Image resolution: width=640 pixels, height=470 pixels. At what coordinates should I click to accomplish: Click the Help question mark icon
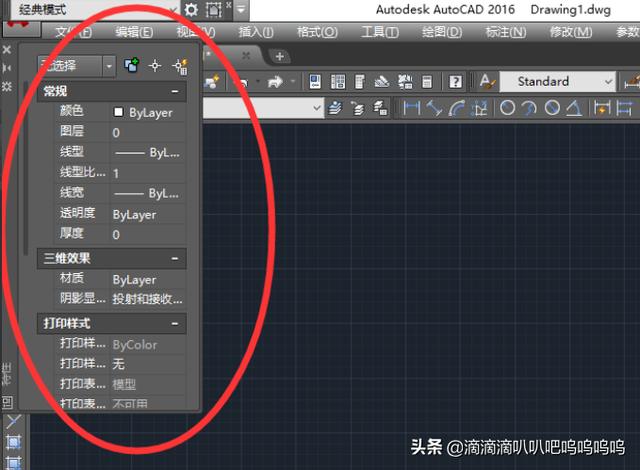point(456,82)
